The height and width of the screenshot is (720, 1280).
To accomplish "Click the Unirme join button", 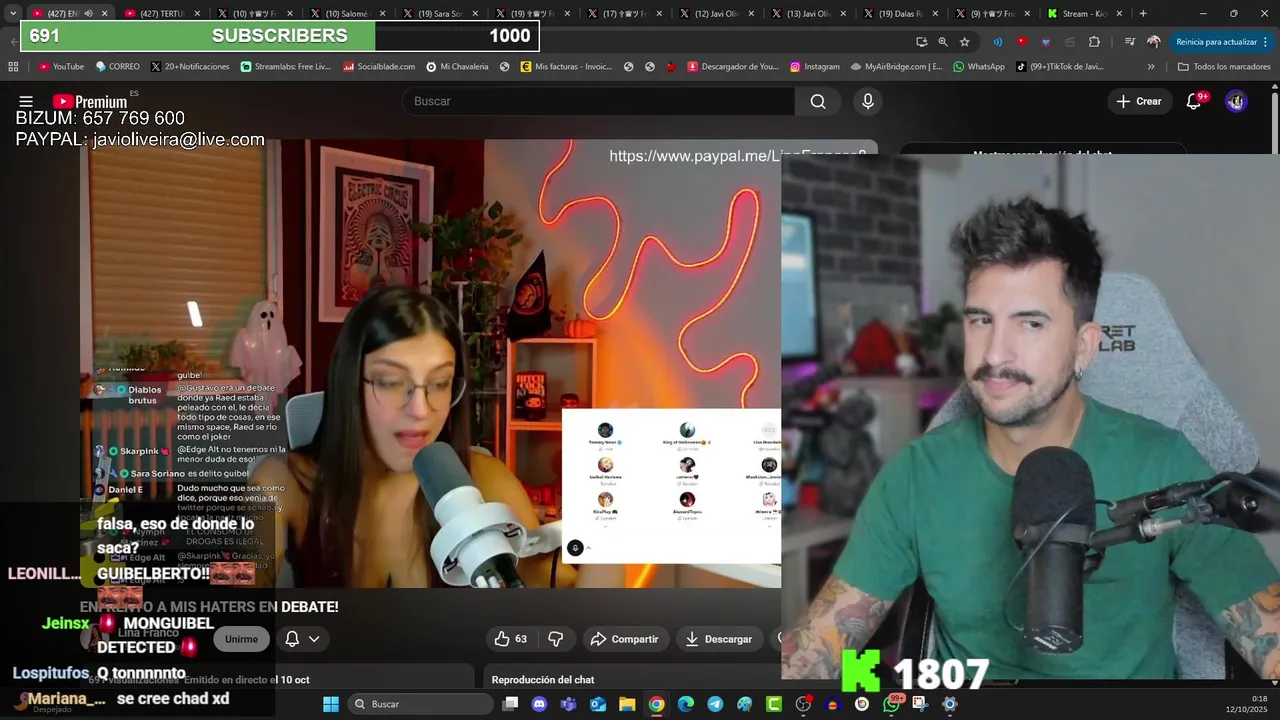I will click(241, 639).
